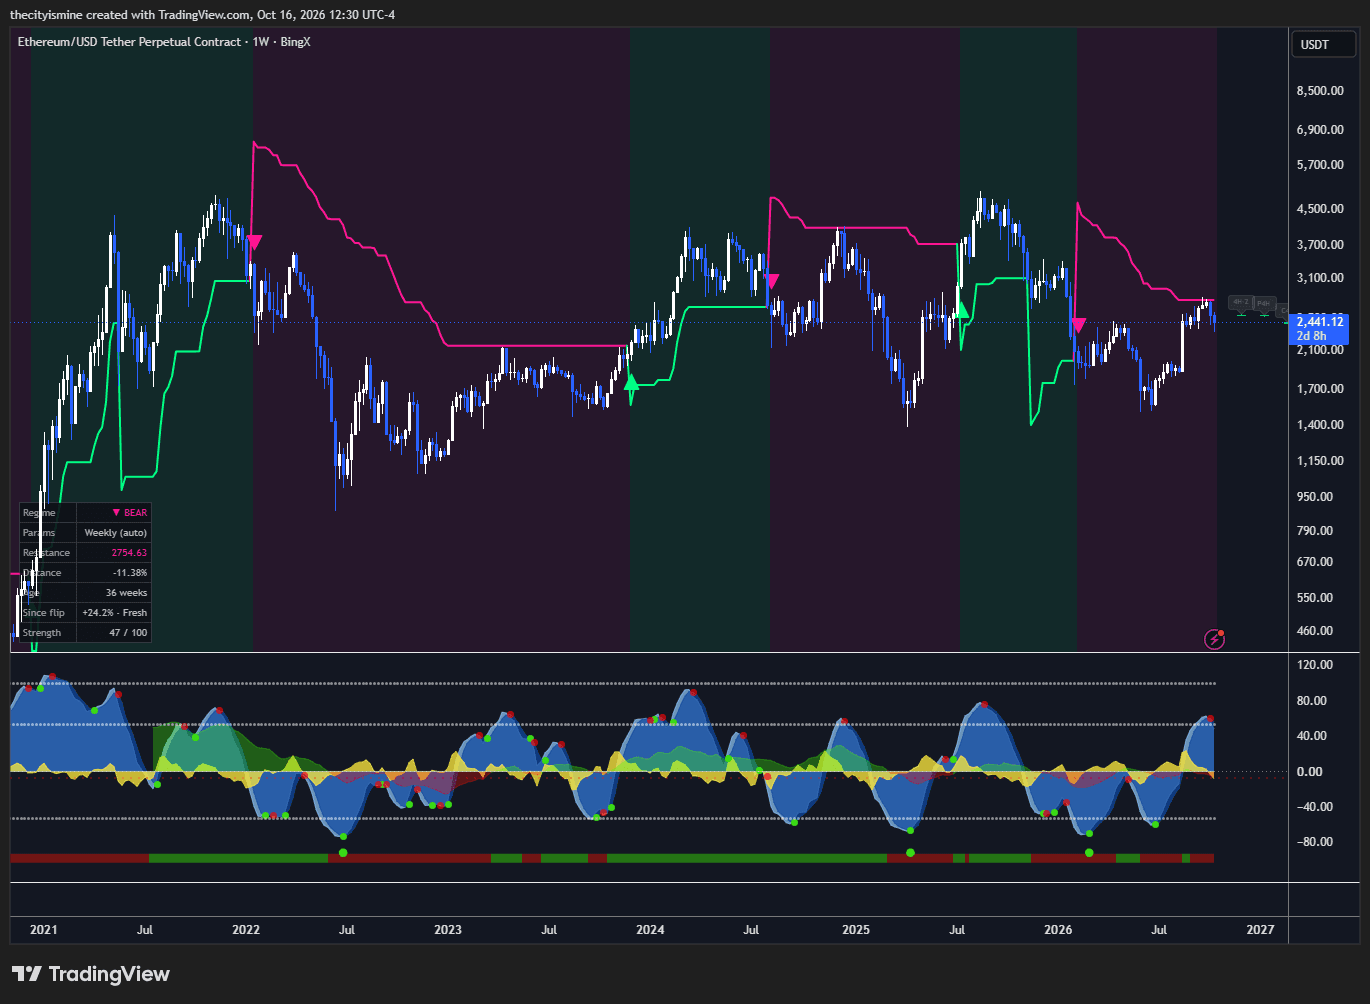1370x1004 pixels.
Task: Click the TradingView logo
Action: 90,974
